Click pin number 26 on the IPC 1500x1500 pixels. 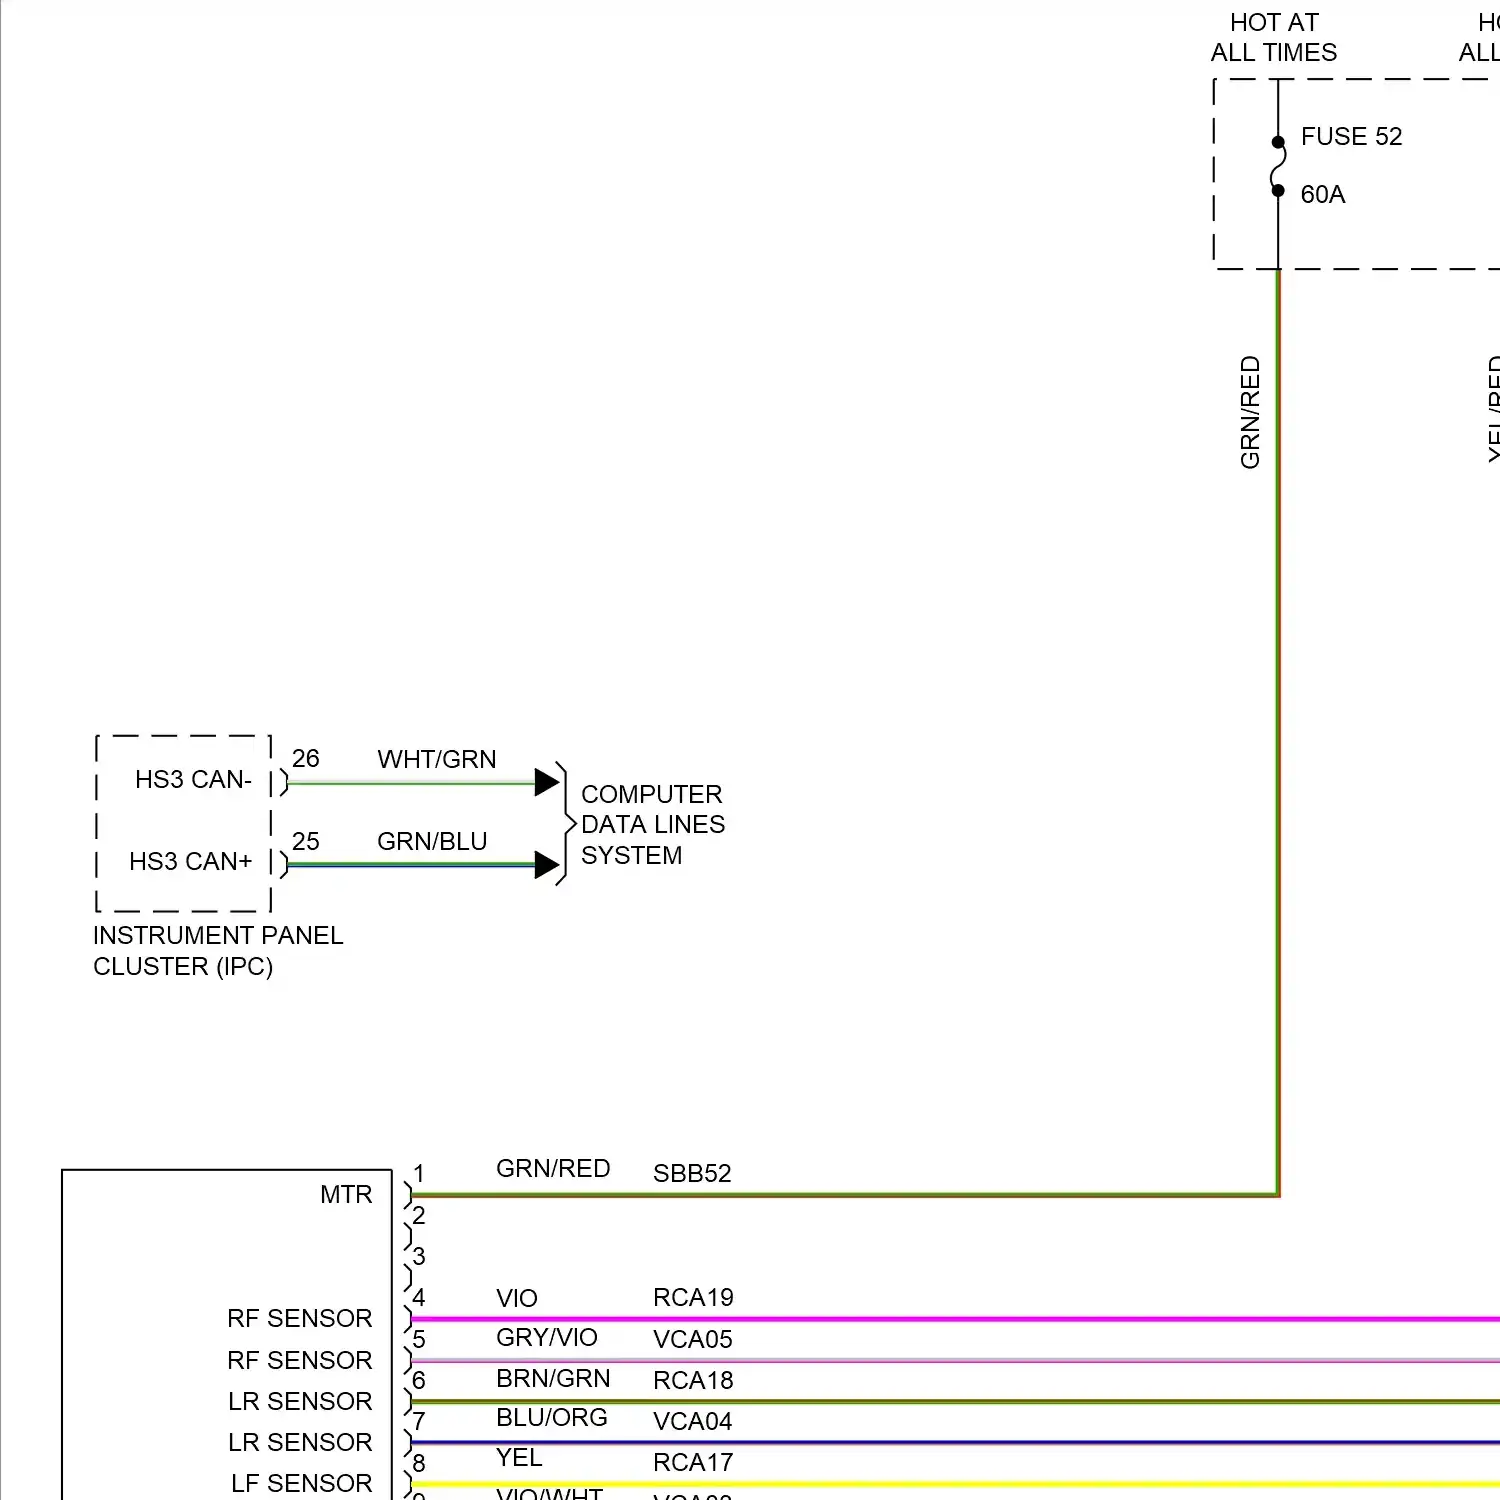(305, 758)
